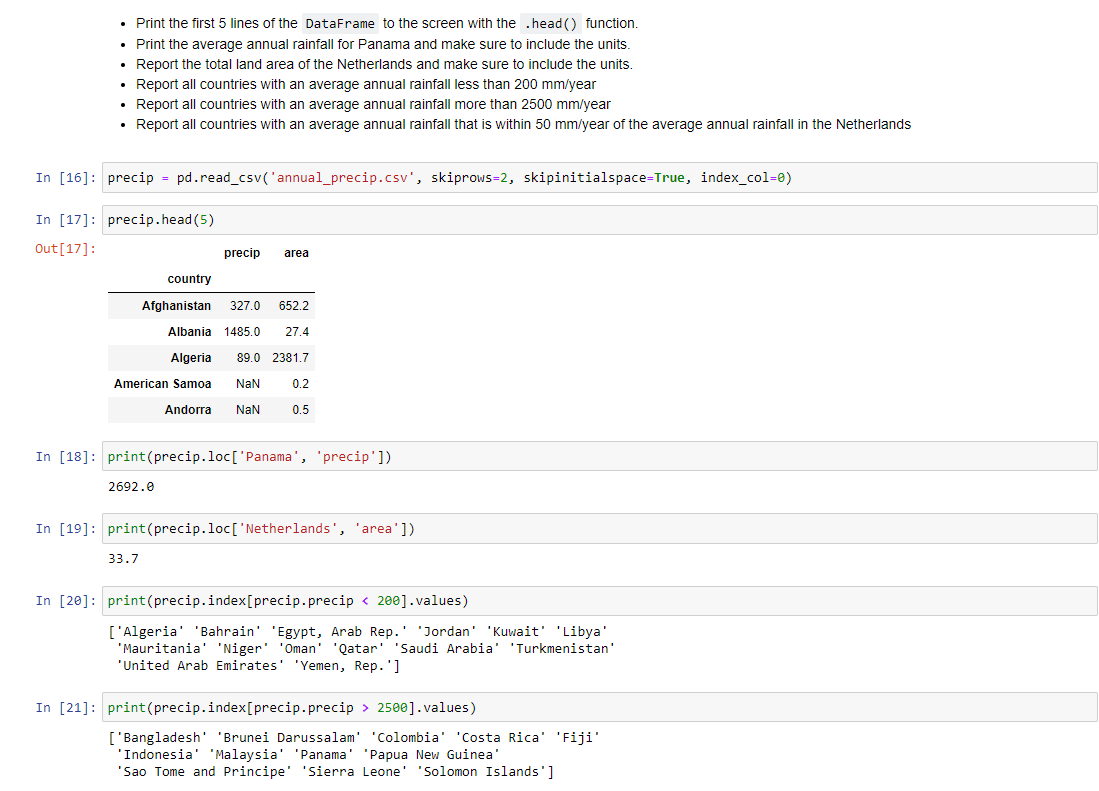Screen dimensions: 1099x791
Task: Click the 2692.0 output value
Action: click(131, 486)
